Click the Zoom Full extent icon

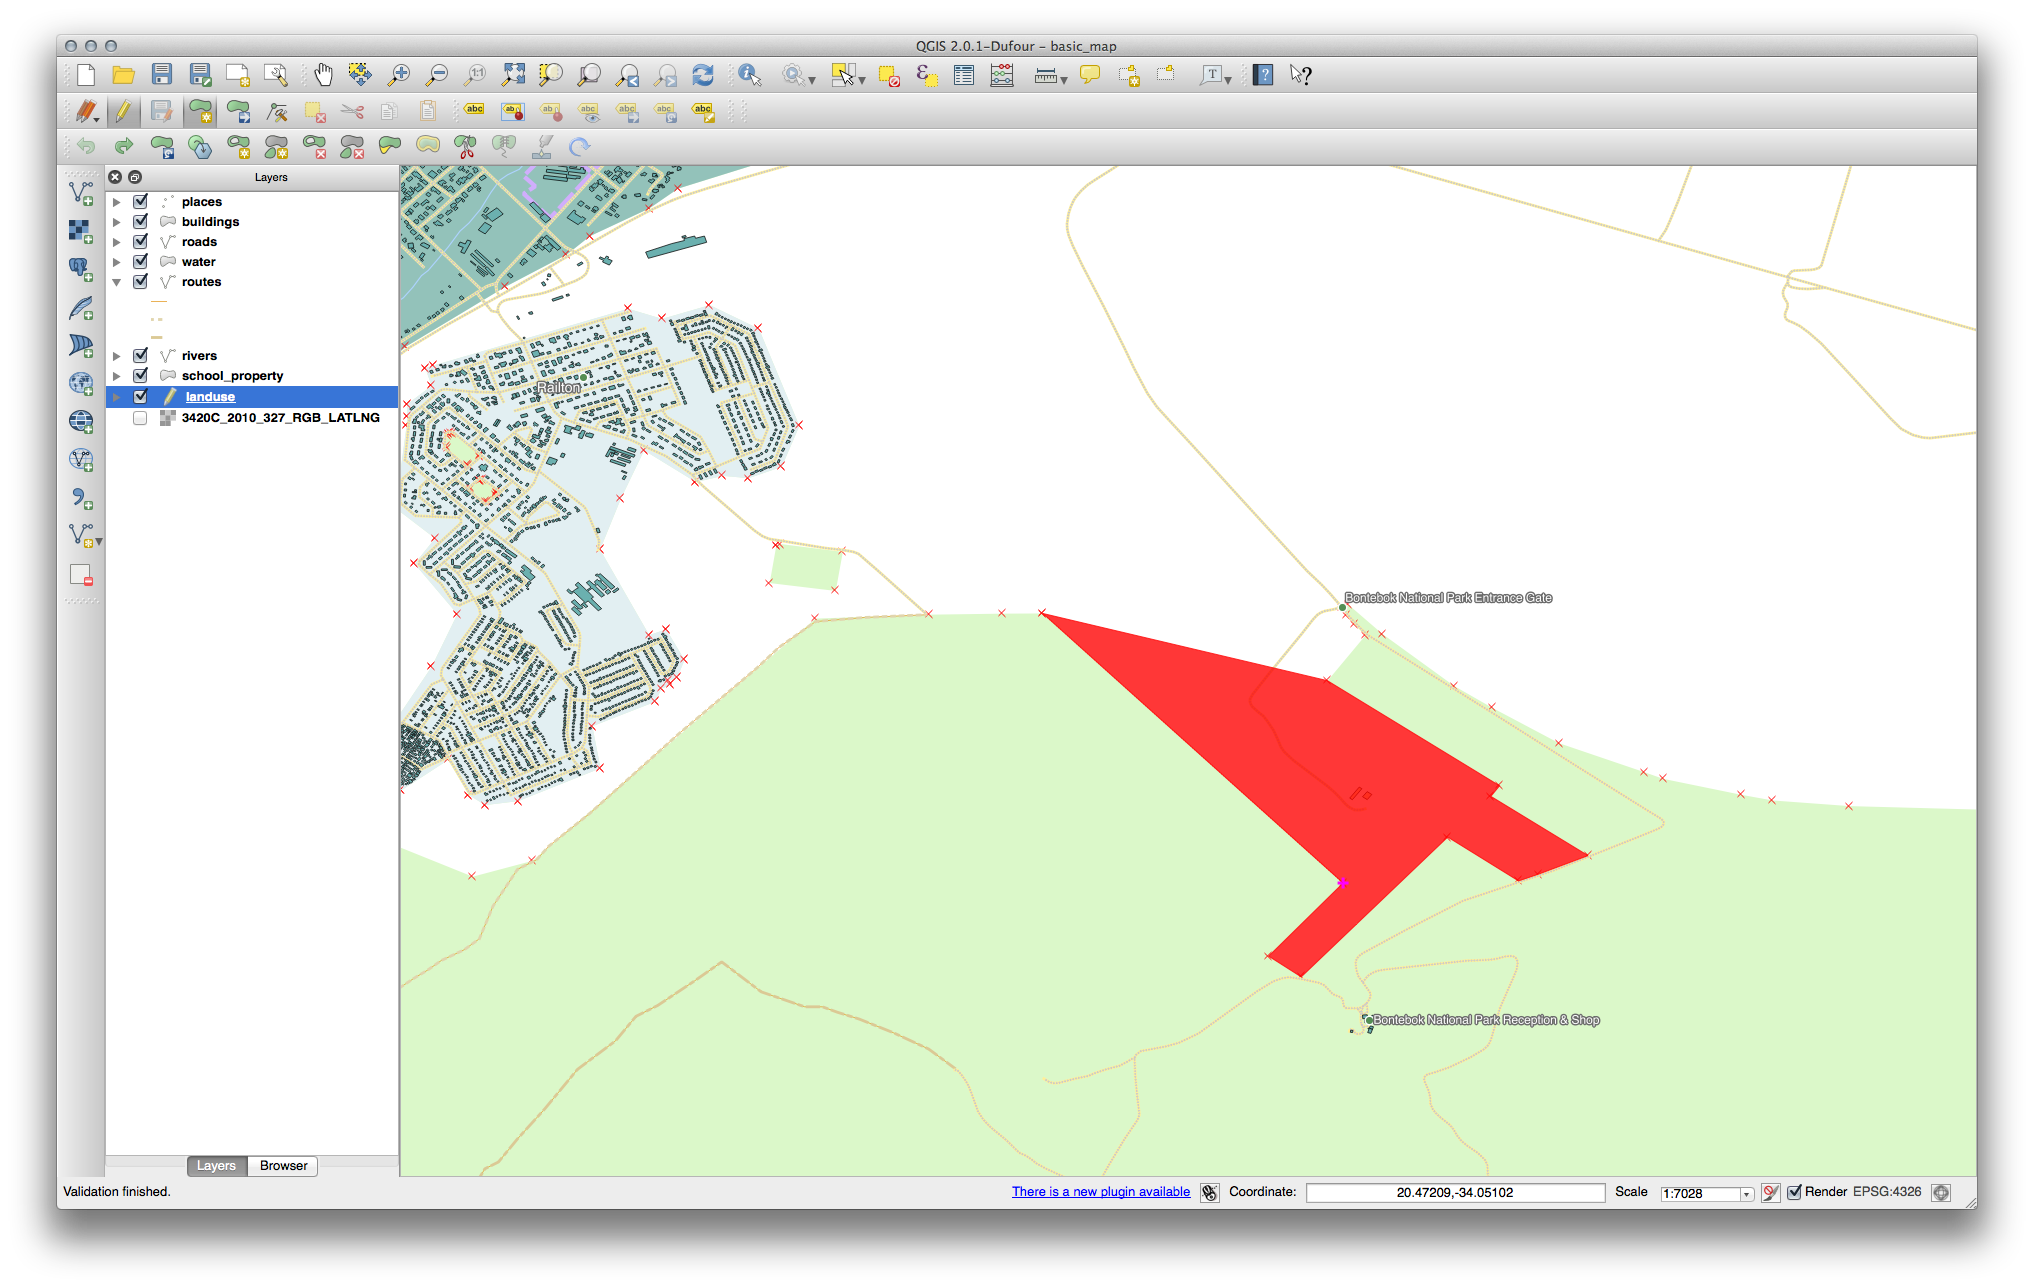pyautogui.click(x=513, y=75)
